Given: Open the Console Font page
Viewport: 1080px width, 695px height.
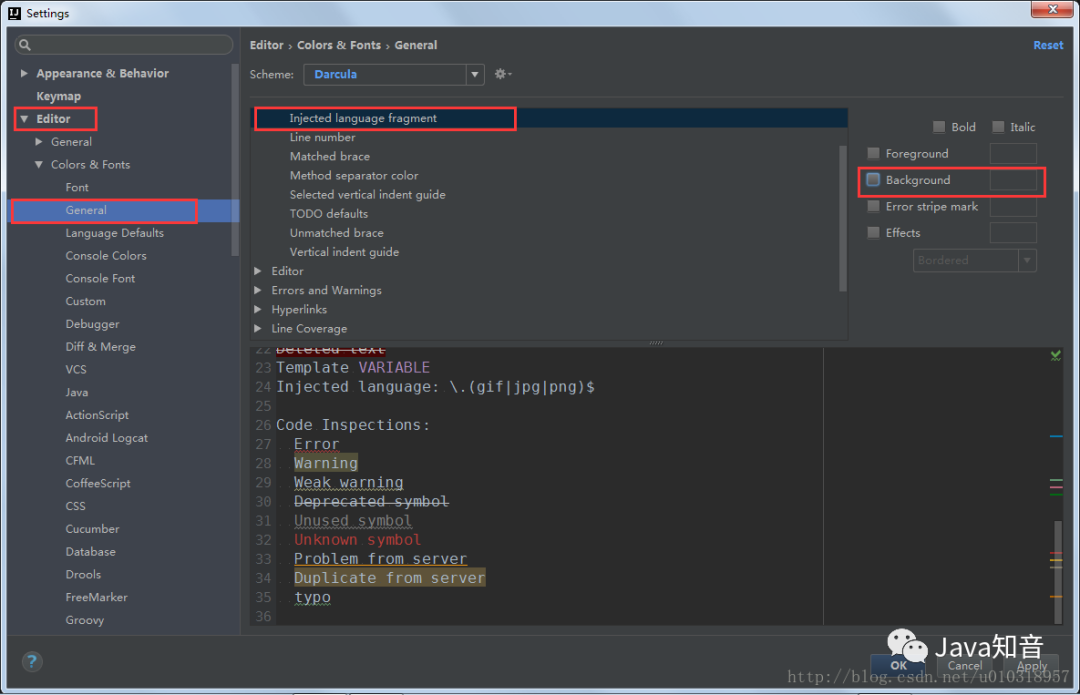Looking at the screenshot, I should (x=100, y=278).
